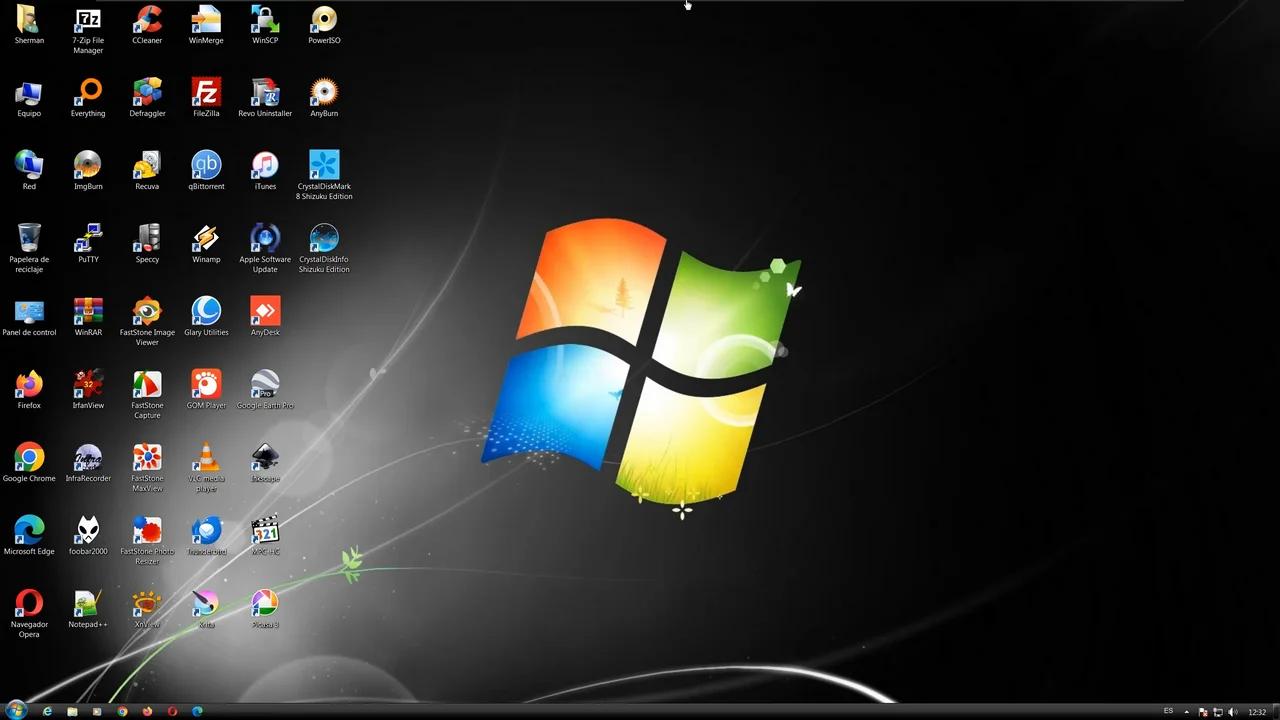Viewport: 1280px width, 720px height.
Task: Click the Start button
Action: pos(16,711)
